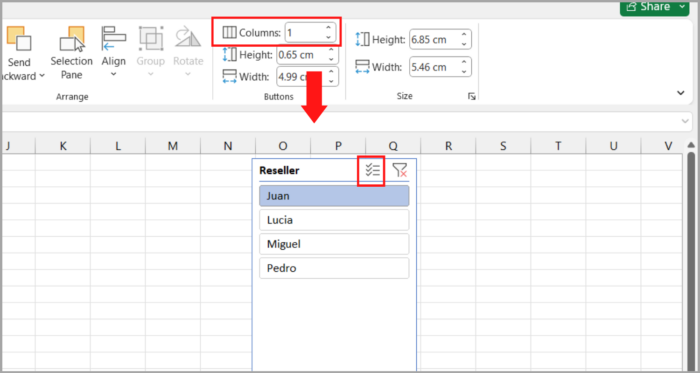The height and width of the screenshot is (373, 700).
Task: Open the Selection Pane
Action: click(x=71, y=53)
